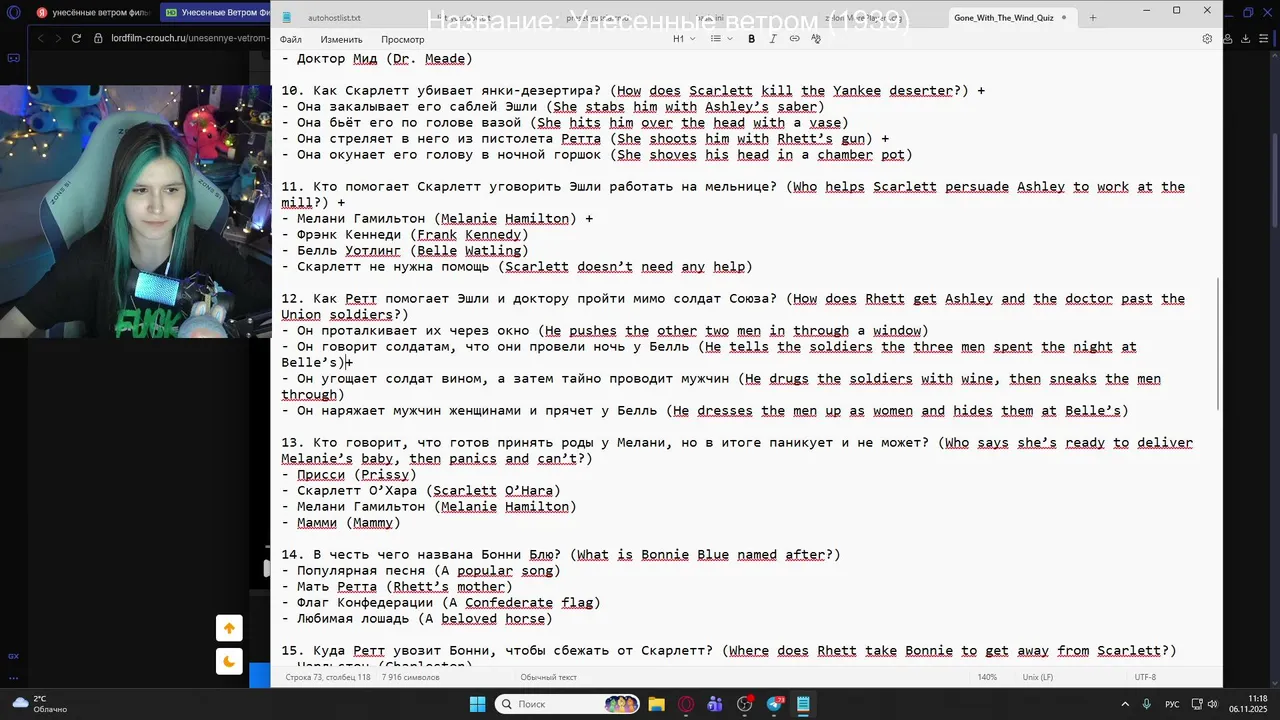Click the line Любимая лошадь (A beloved horse)
This screenshot has height=720, width=1280.
click(417, 618)
